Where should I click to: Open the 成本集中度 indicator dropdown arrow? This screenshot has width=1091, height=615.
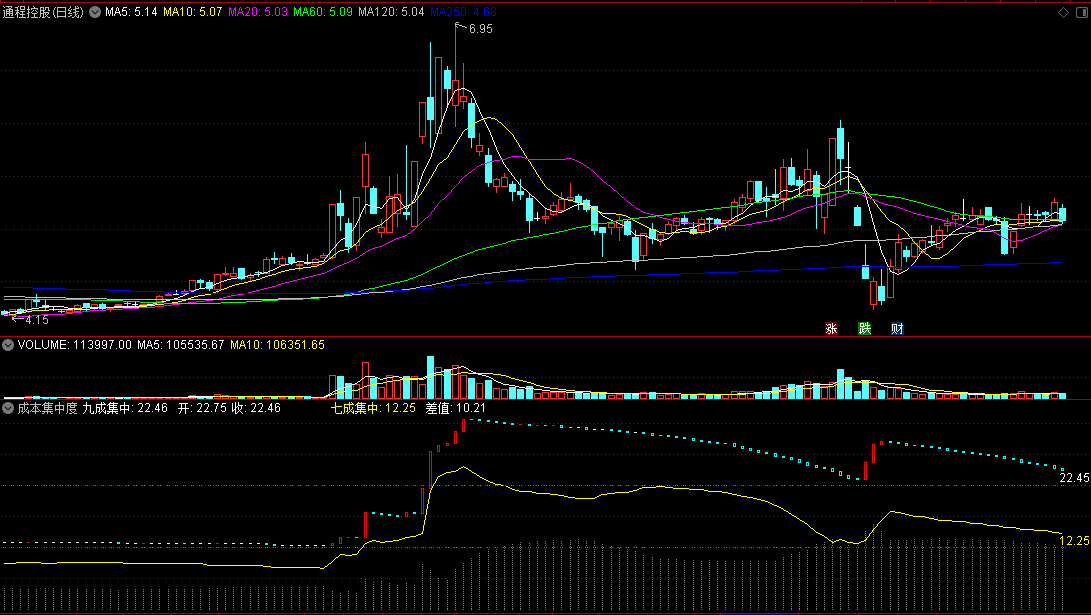pyautogui.click(x=8, y=408)
